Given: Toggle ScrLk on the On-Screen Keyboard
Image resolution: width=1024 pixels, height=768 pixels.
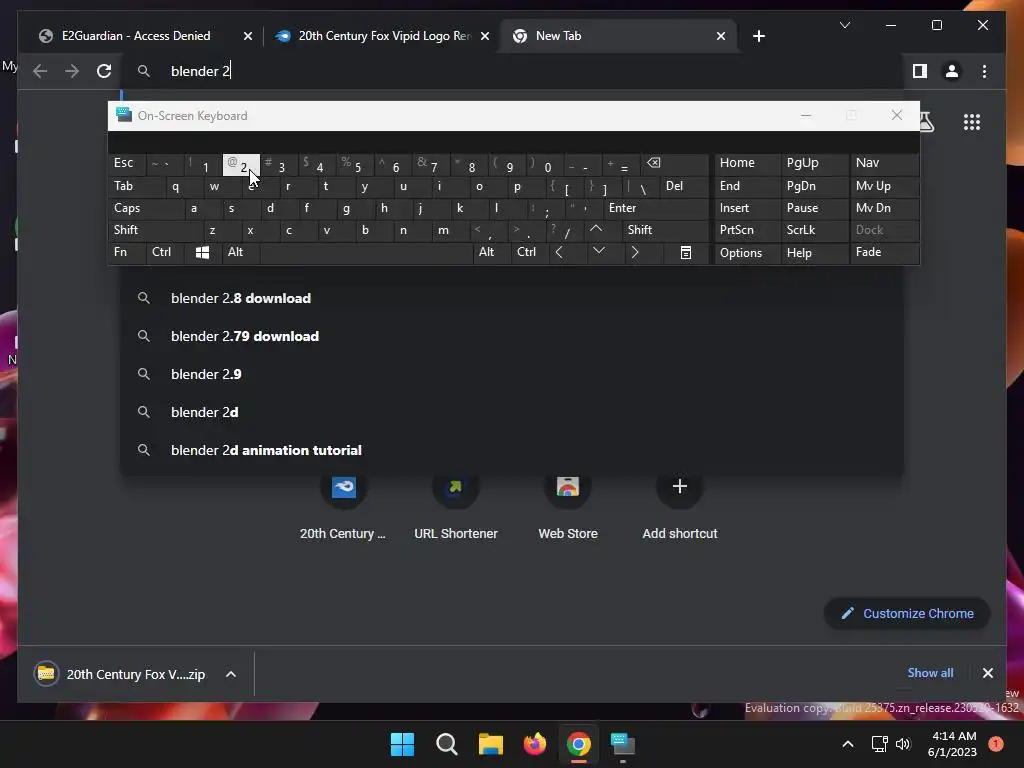Looking at the screenshot, I should pyautogui.click(x=815, y=230).
